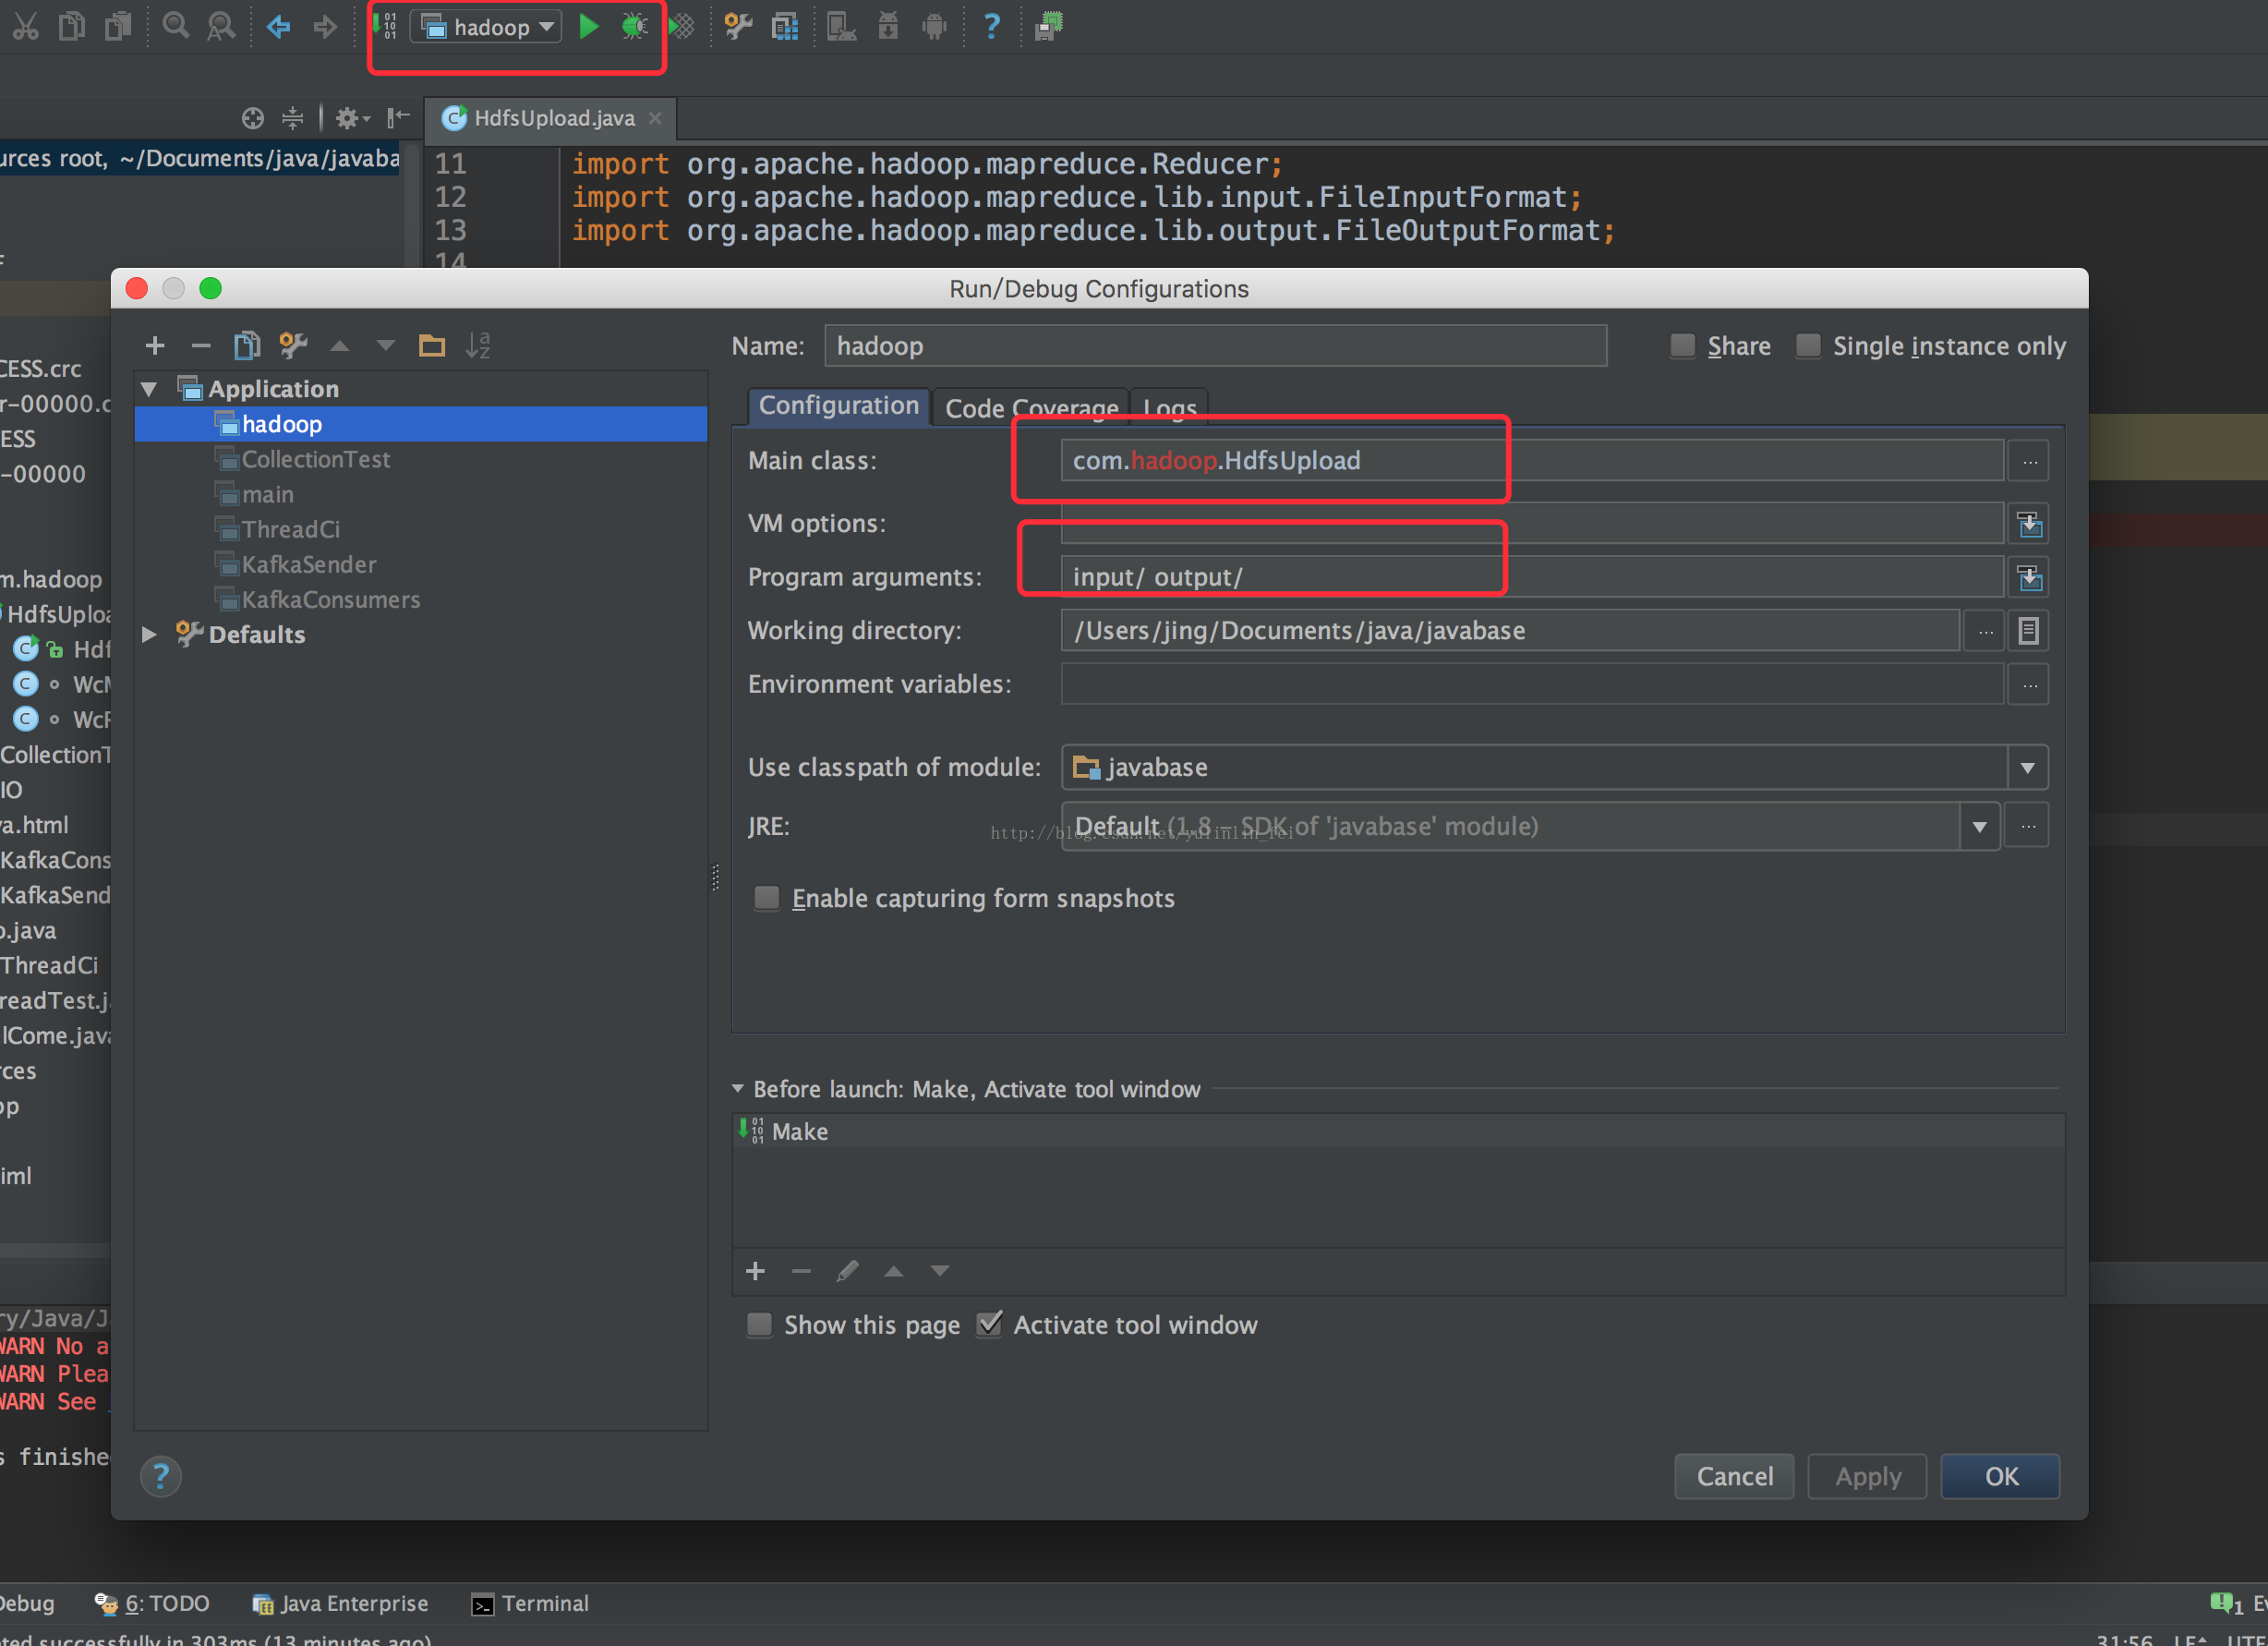2268x1646 pixels.
Task: Open the JRE dropdown arrow
Action: pyautogui.click(x=1980, y=827)
